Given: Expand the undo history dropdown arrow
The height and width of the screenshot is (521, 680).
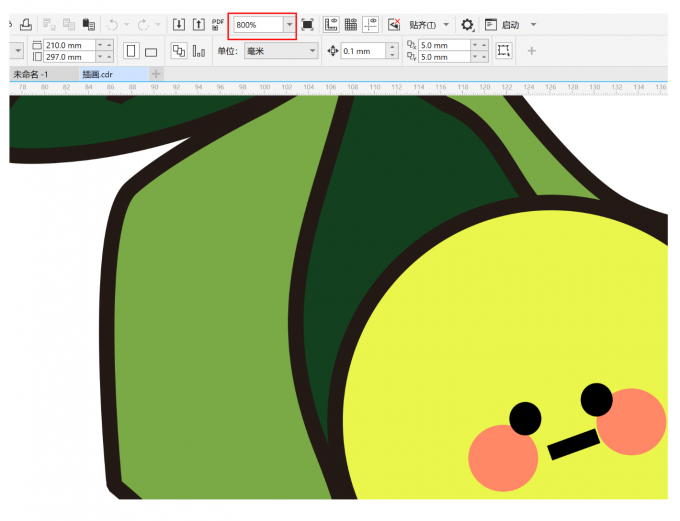Looking at the screenshot, I should pyautogui.click(x=127, y=25).
